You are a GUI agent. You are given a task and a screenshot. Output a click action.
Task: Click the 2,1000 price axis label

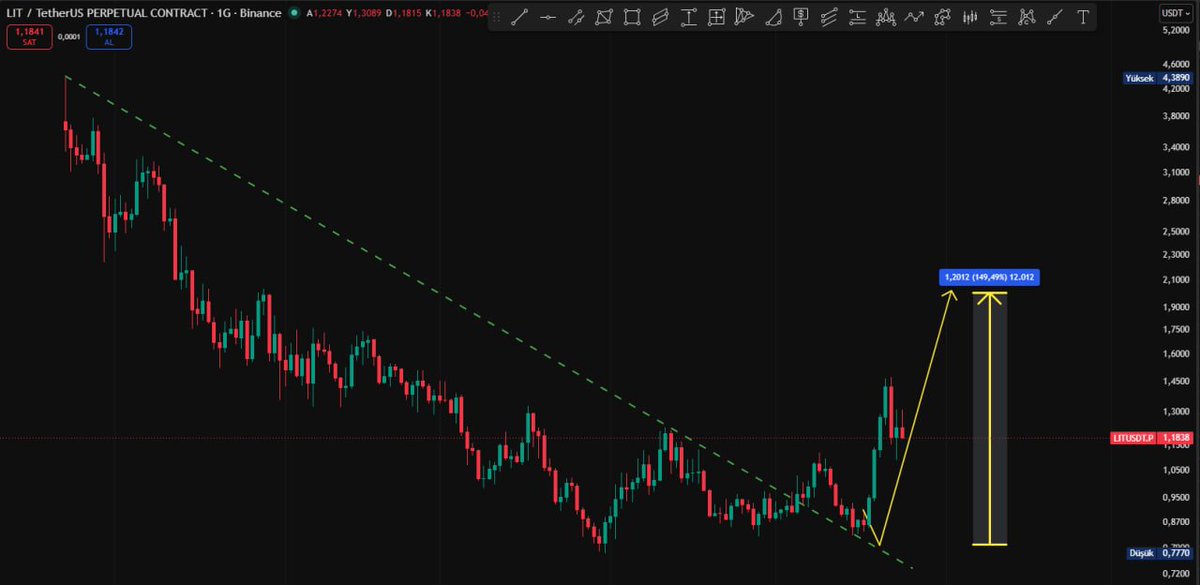[1175, 279]
